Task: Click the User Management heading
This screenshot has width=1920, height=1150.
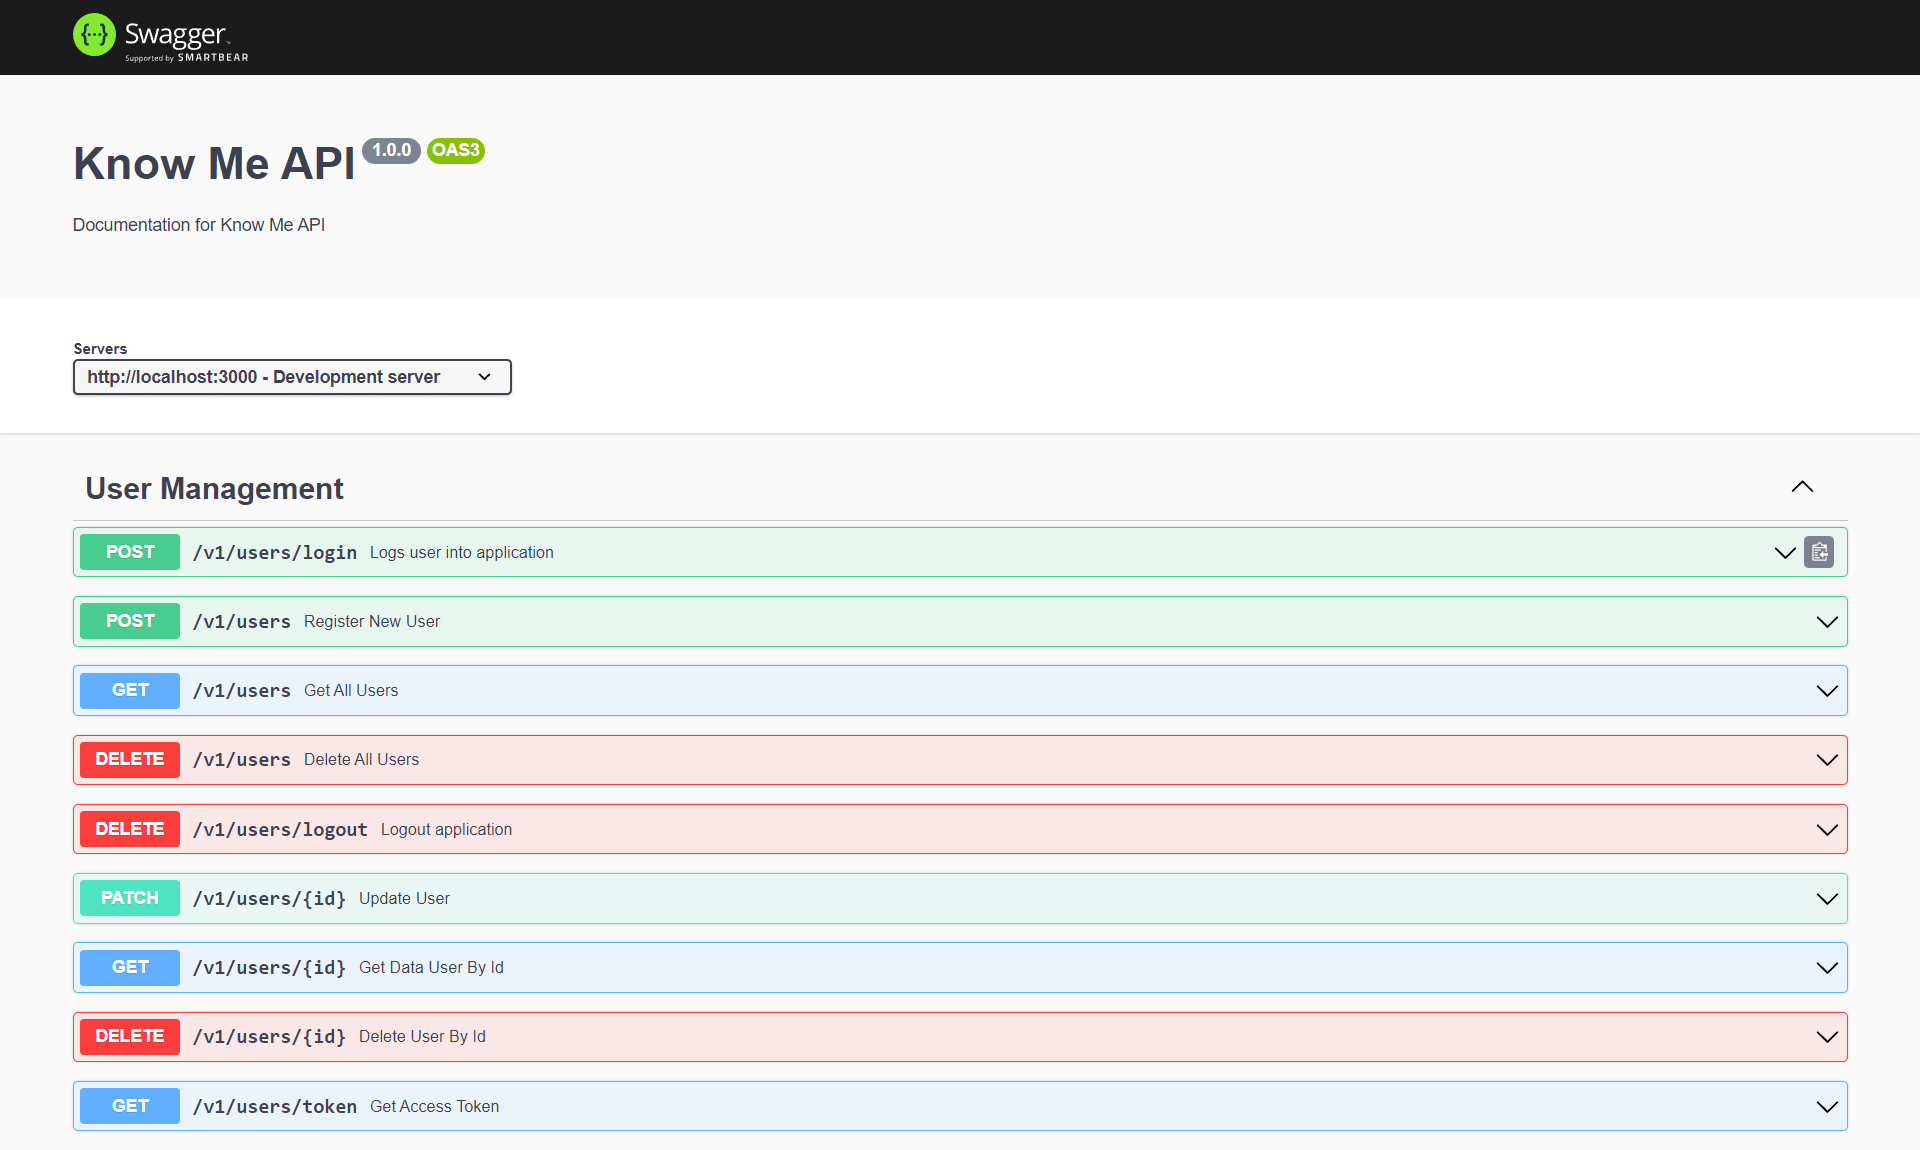Action: (214, 488)
